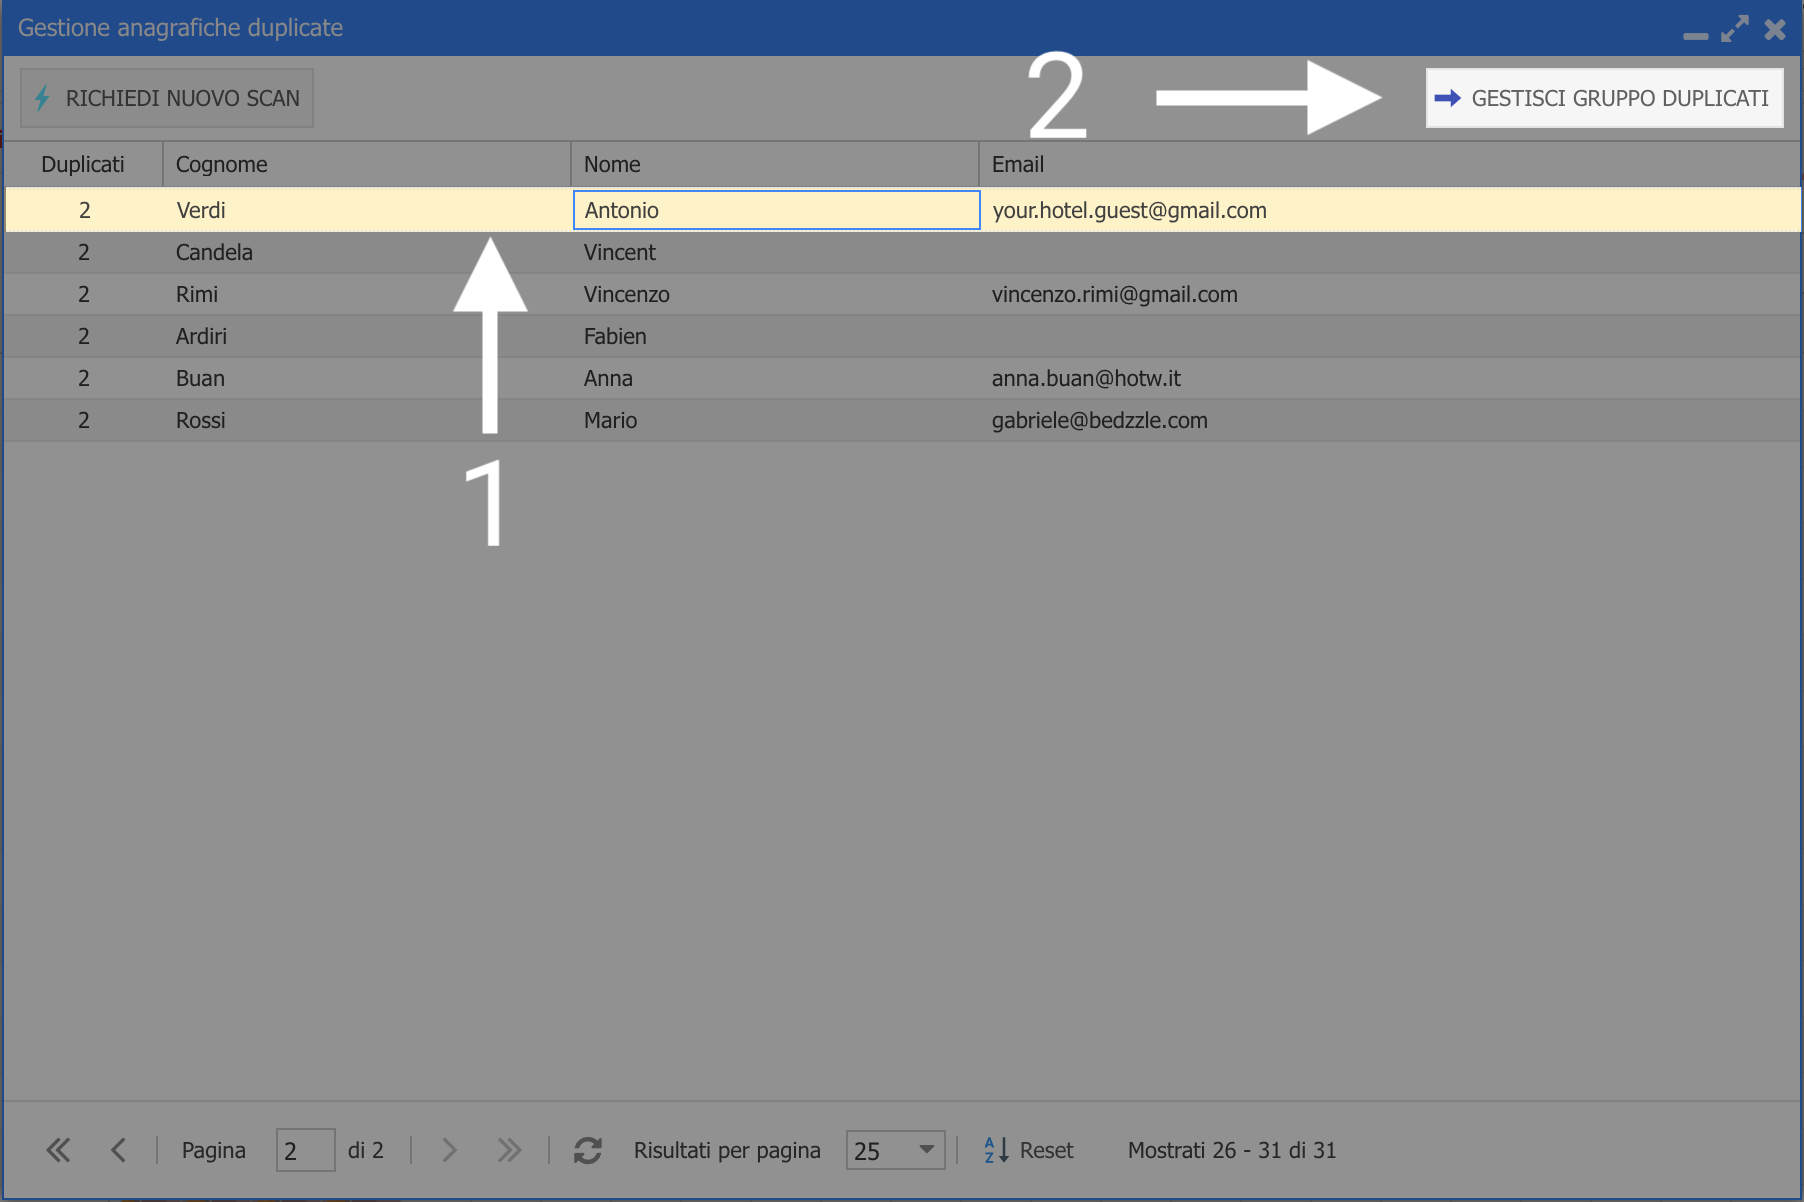The image size is (1804, 1202).
Task: Close the Gestione anagrafiche duplicate window
Action: coord(1775,29)
